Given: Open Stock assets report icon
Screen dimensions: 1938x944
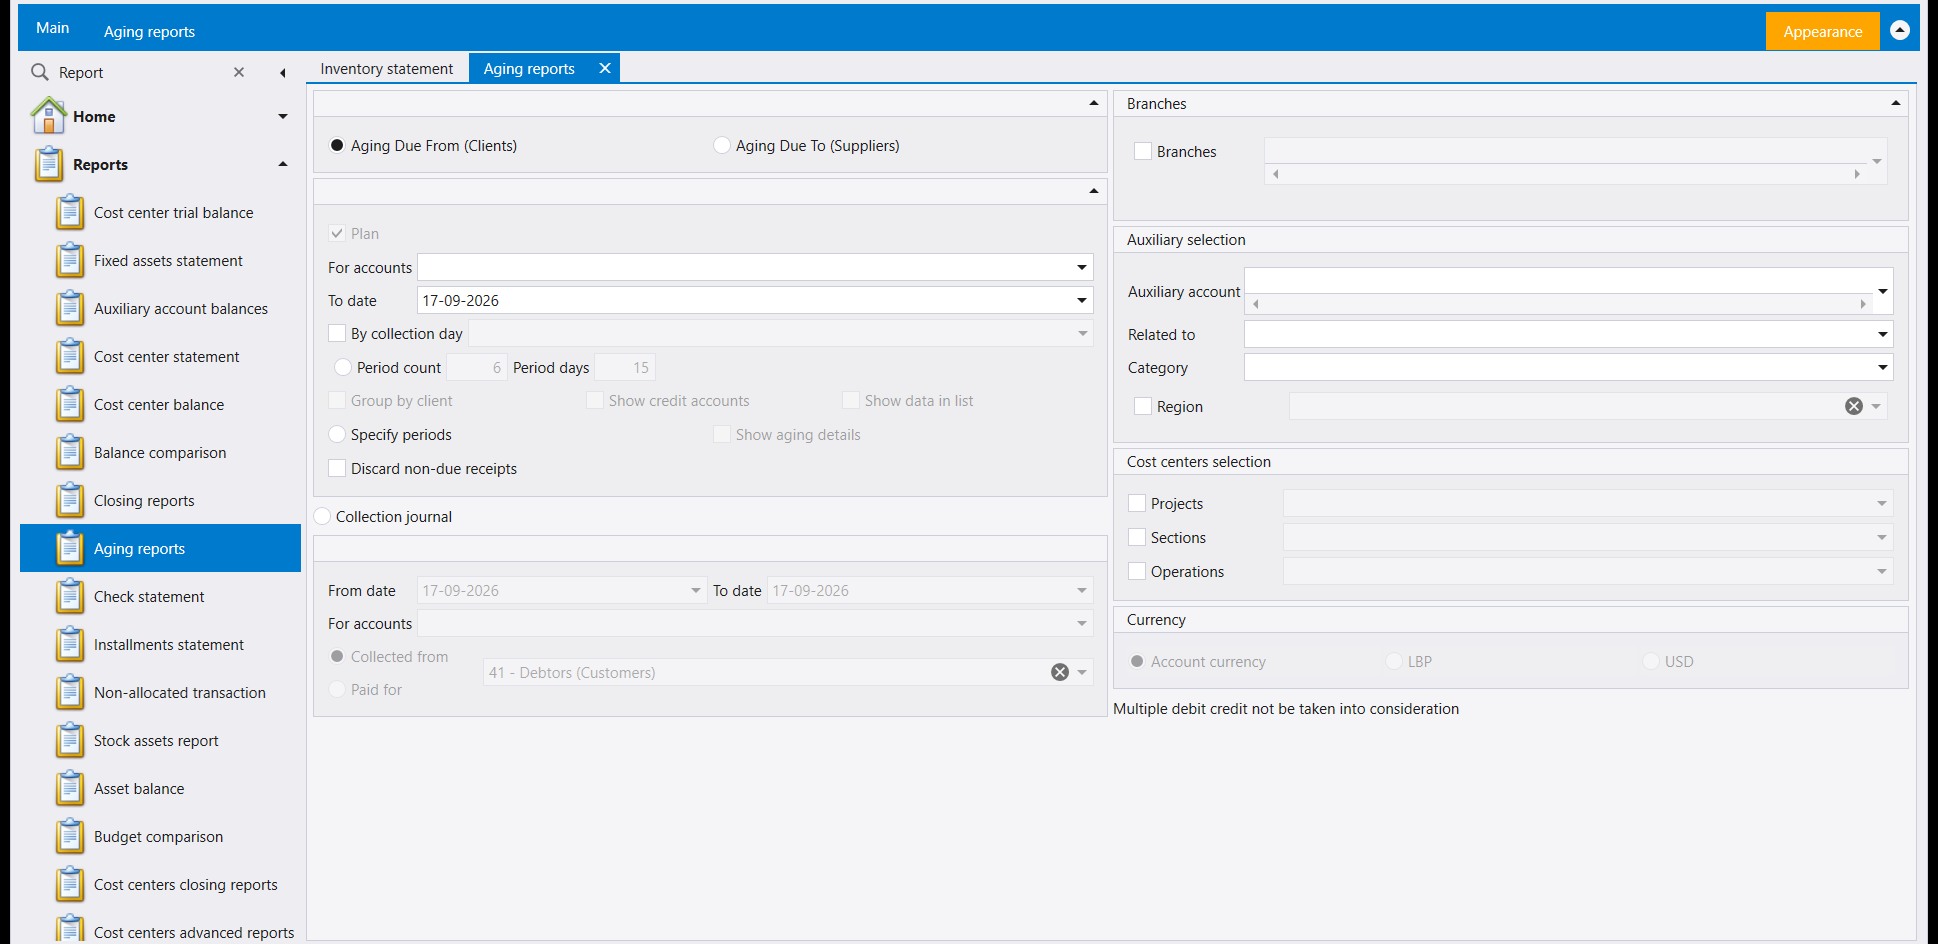Looking at the screenshot, I should (70, 740).
